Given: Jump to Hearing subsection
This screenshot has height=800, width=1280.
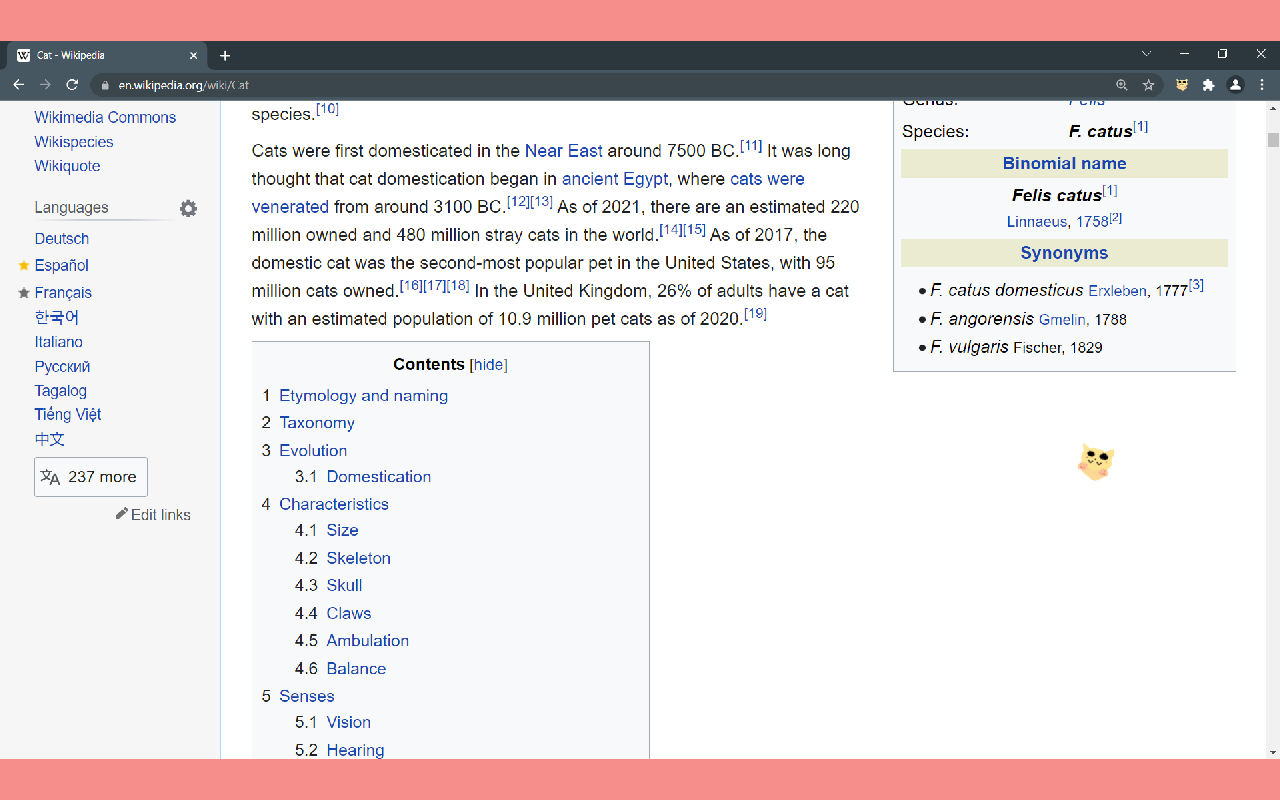Looking at the screenshot, I should 355,751.
